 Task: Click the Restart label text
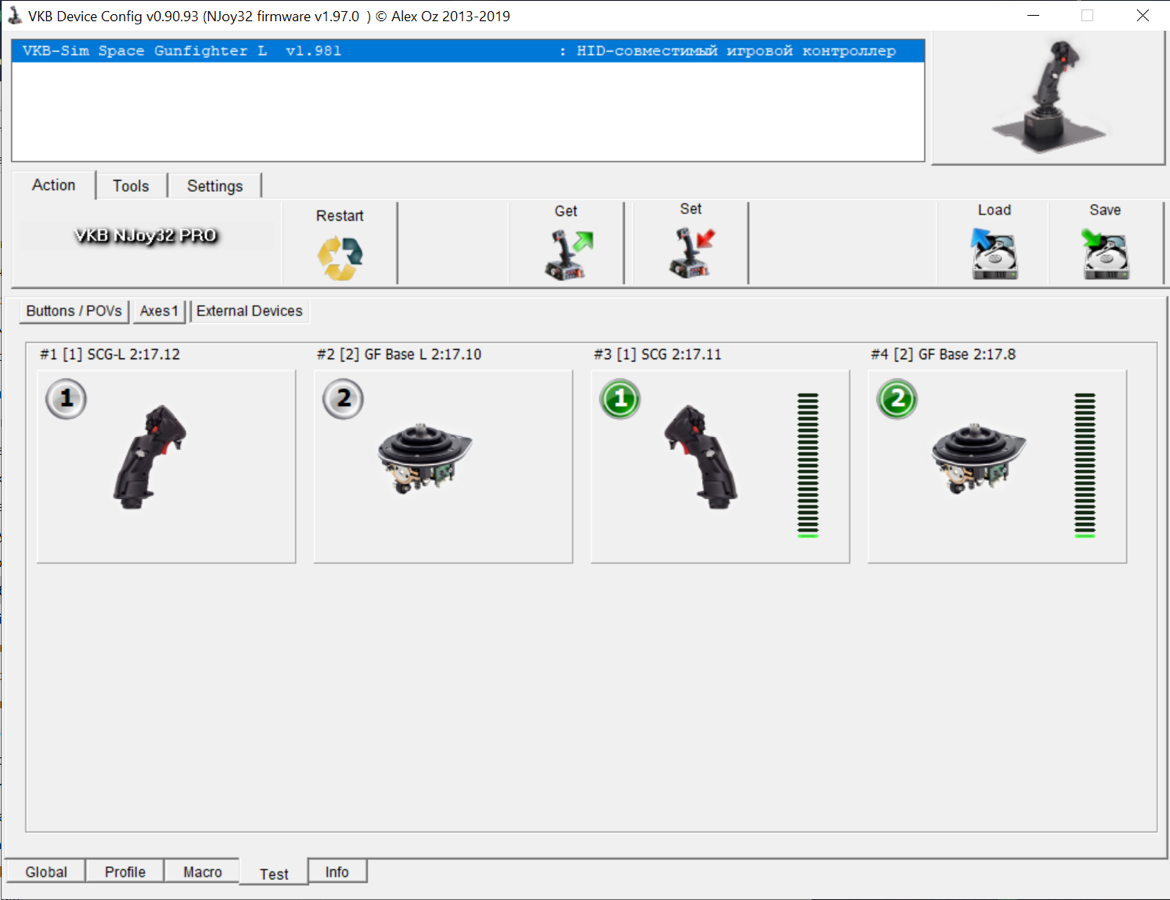pos(340,216)
